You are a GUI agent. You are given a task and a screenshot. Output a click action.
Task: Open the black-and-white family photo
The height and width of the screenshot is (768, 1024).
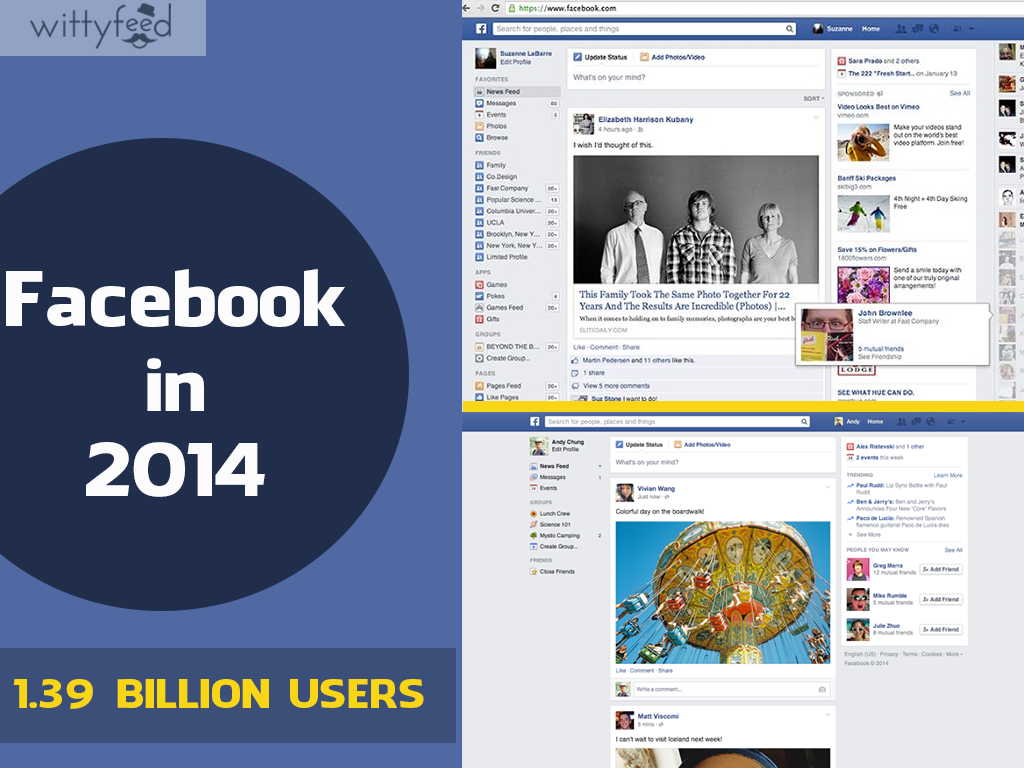tap(696, 219)
